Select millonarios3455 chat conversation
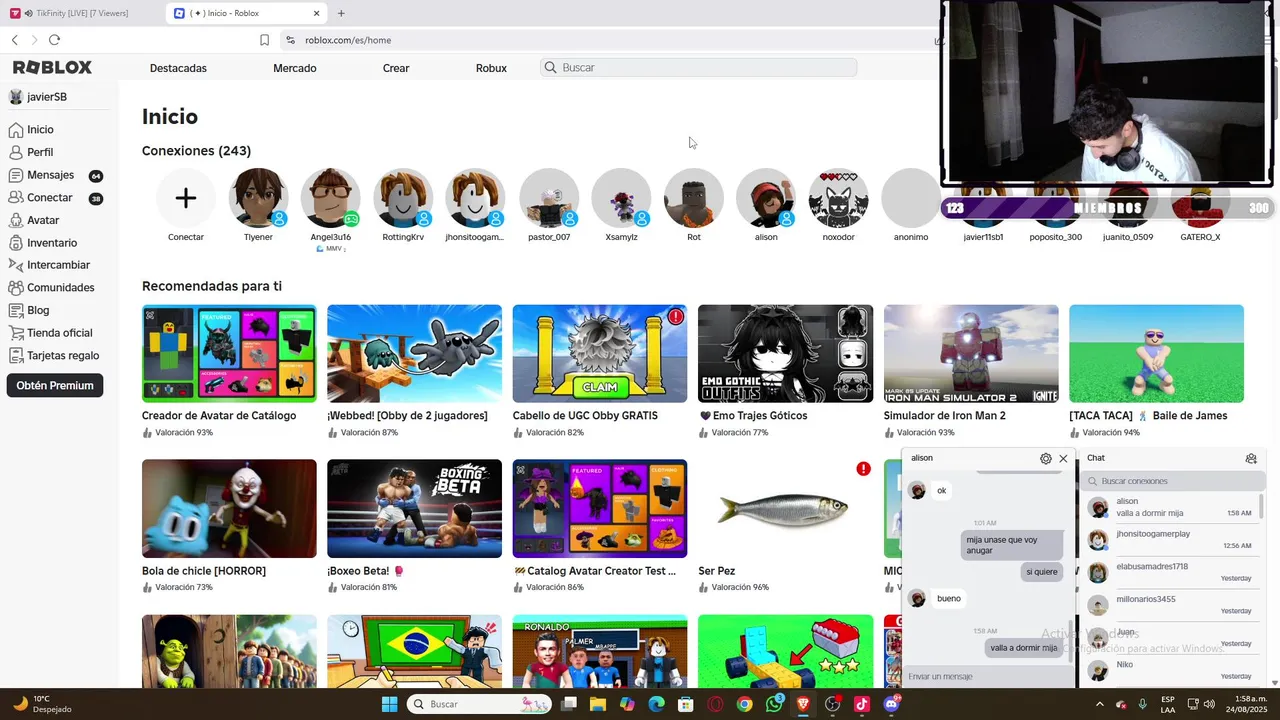The width and height of the screenshot is (1280, 720). click(1171, 605)
